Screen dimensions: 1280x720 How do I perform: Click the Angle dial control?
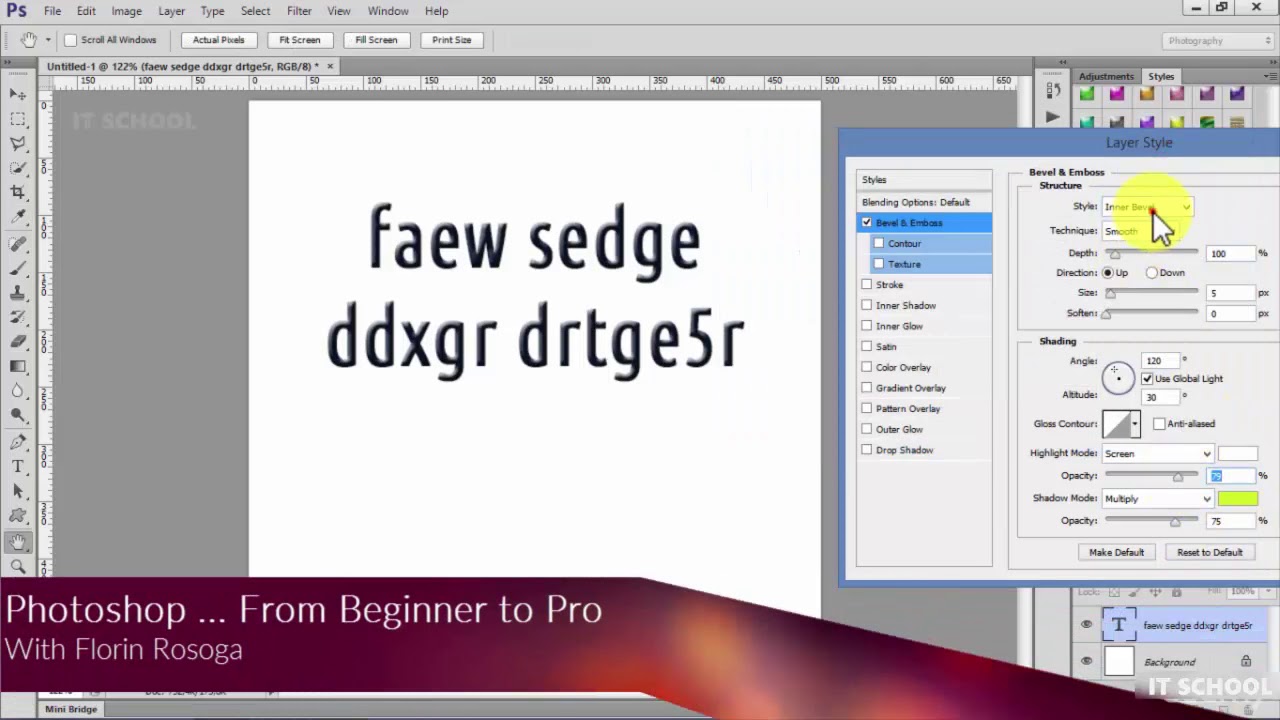click(x=1118, y=377)
